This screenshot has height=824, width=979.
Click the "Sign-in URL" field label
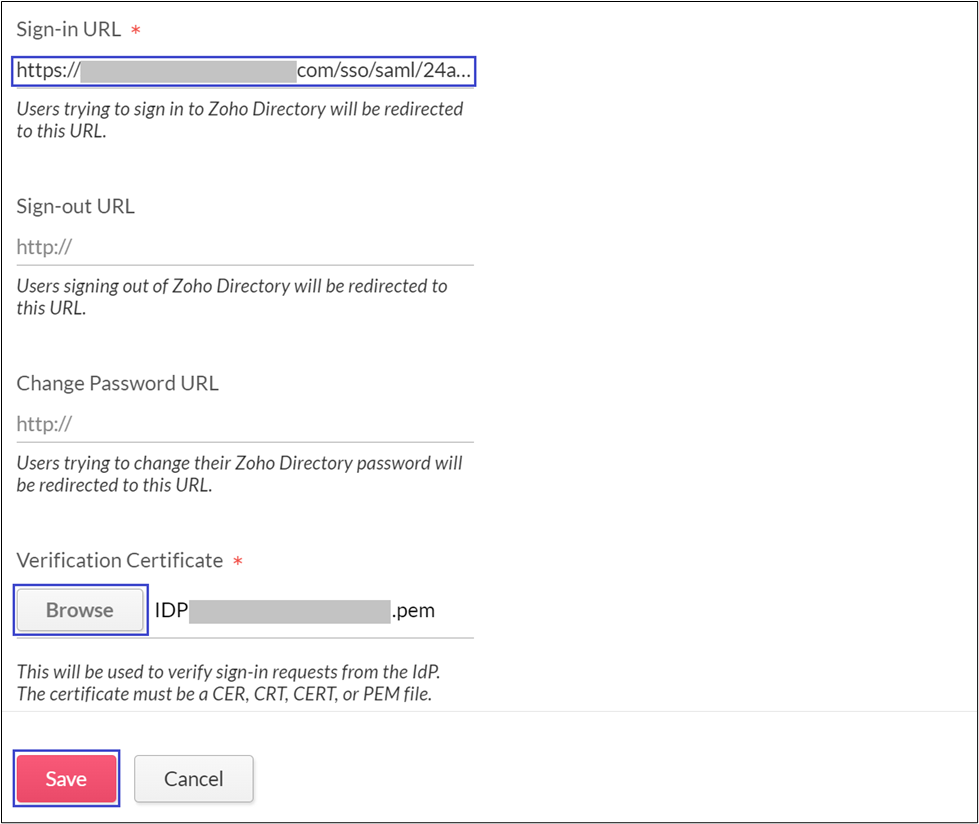pyautogui.click(x=68, y=29)
